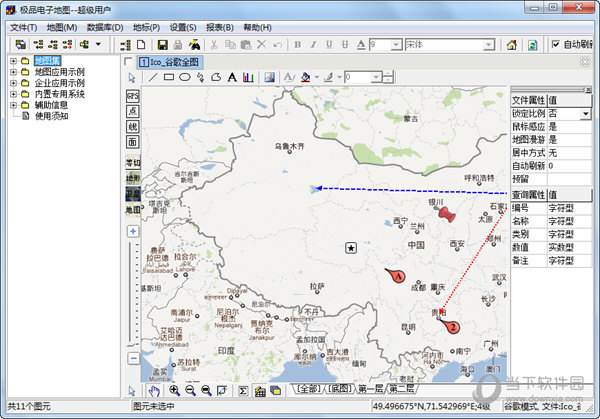Select the bar chart tool

[248, 77]
